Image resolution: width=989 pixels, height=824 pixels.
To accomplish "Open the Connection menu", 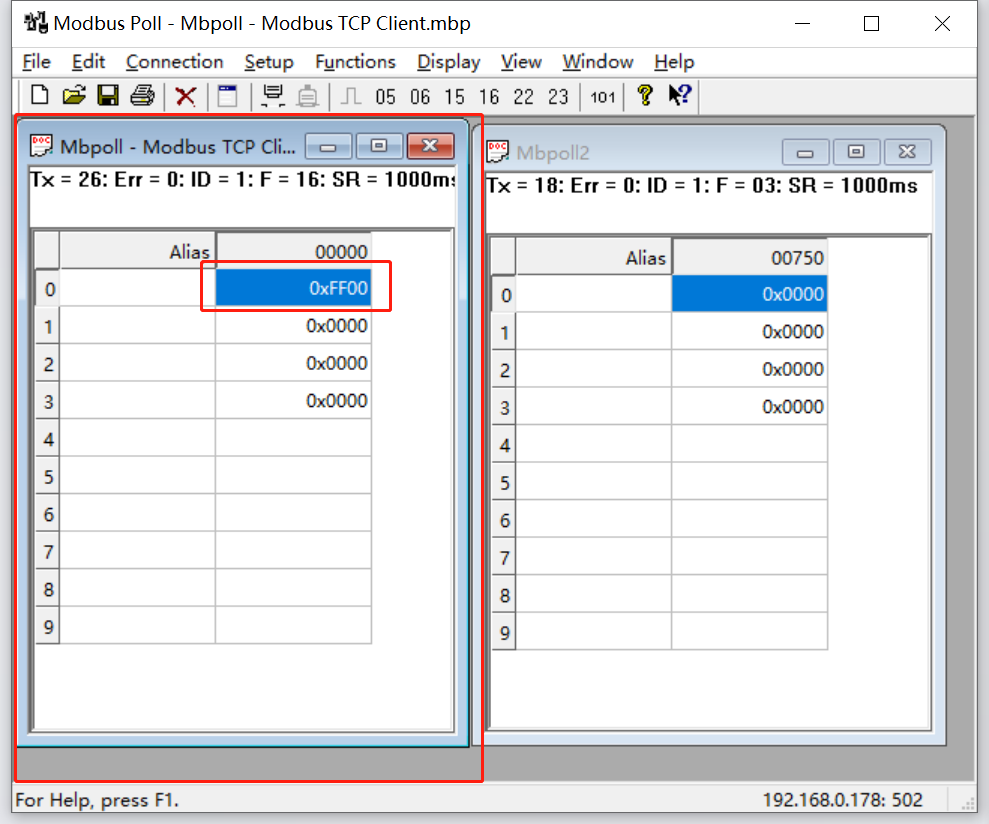I will point(174,62).
